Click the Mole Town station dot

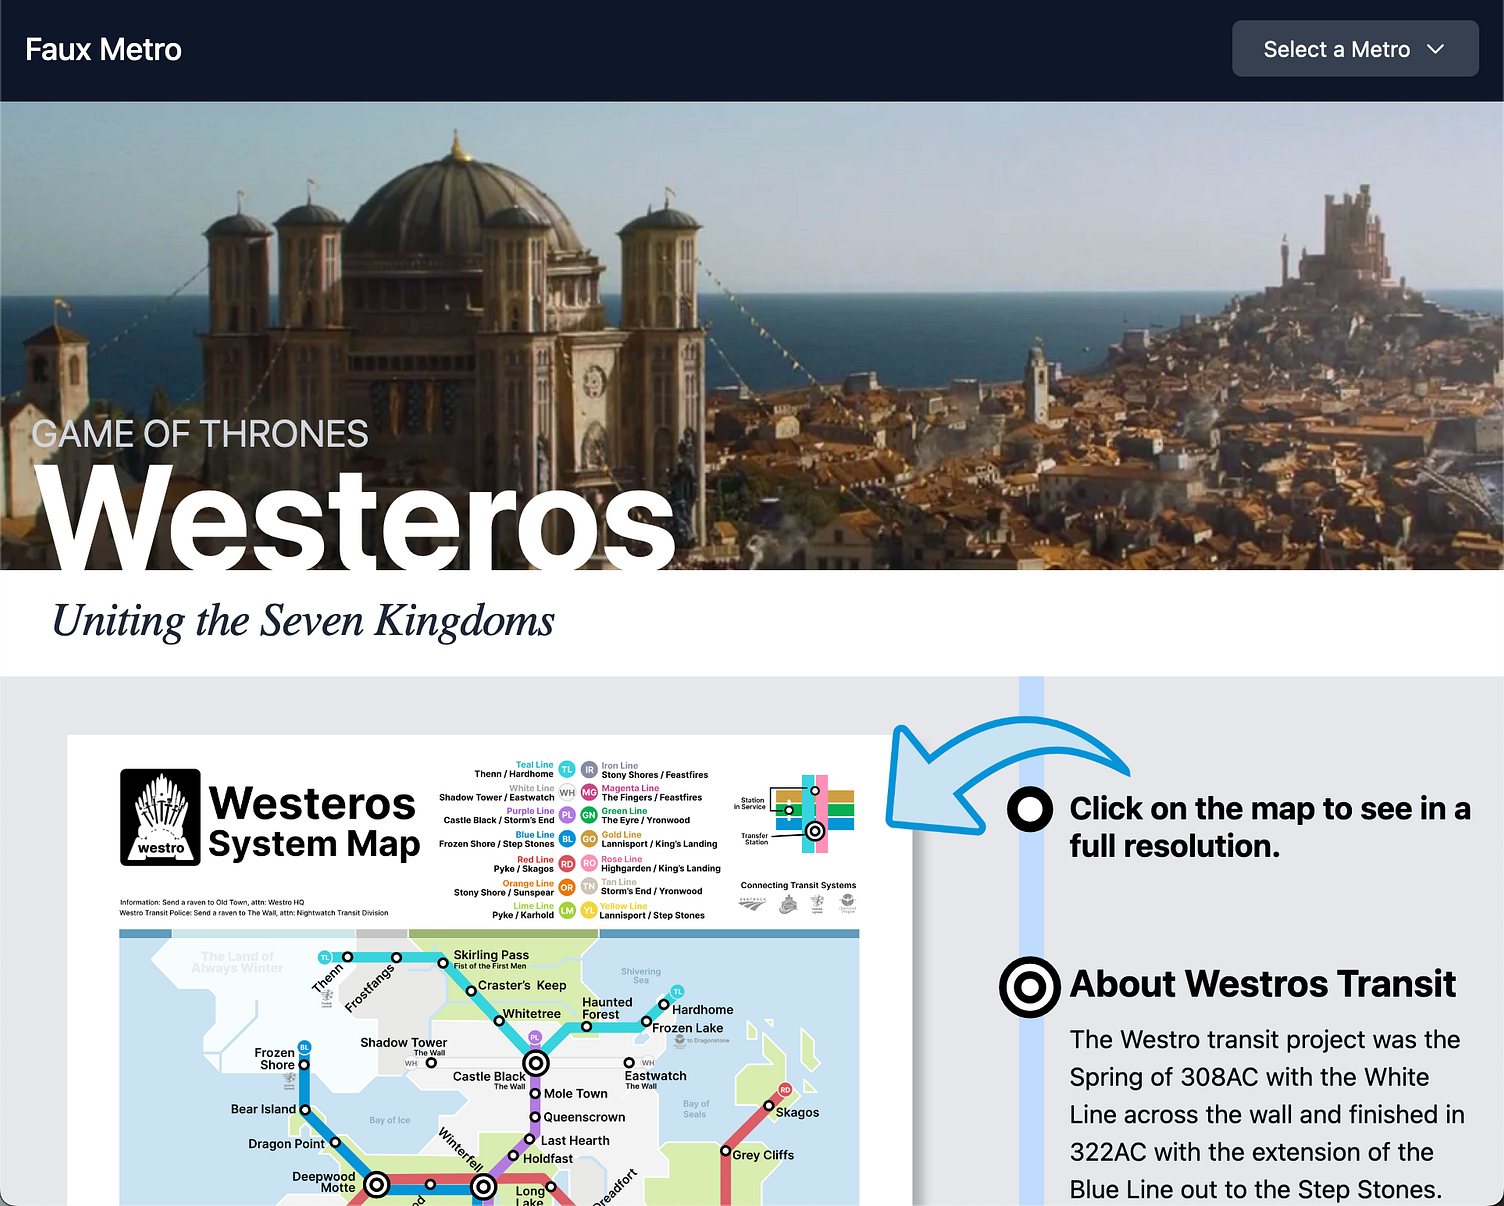pos(535,1093)
